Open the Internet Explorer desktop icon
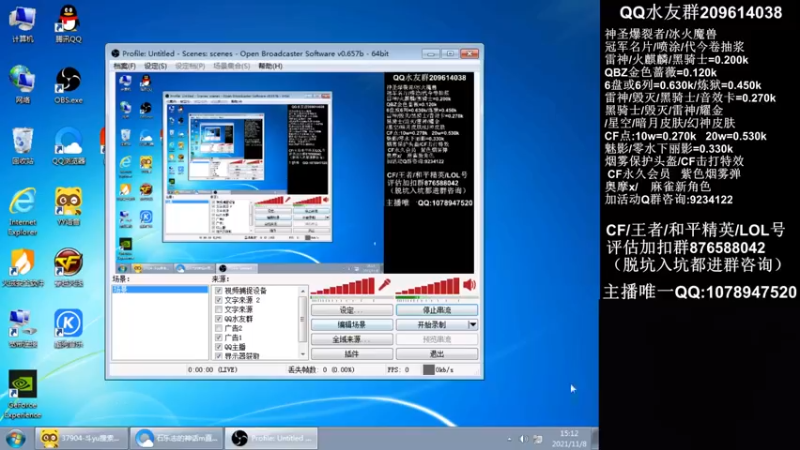Screen dimensions: 800x450 (x=22, y=211)
